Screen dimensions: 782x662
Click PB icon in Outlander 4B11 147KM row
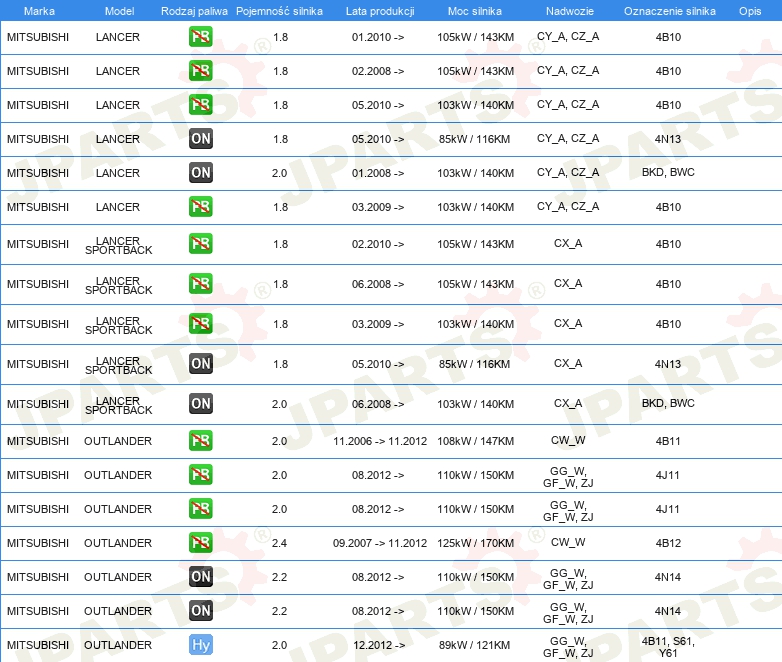coord(201,441)
